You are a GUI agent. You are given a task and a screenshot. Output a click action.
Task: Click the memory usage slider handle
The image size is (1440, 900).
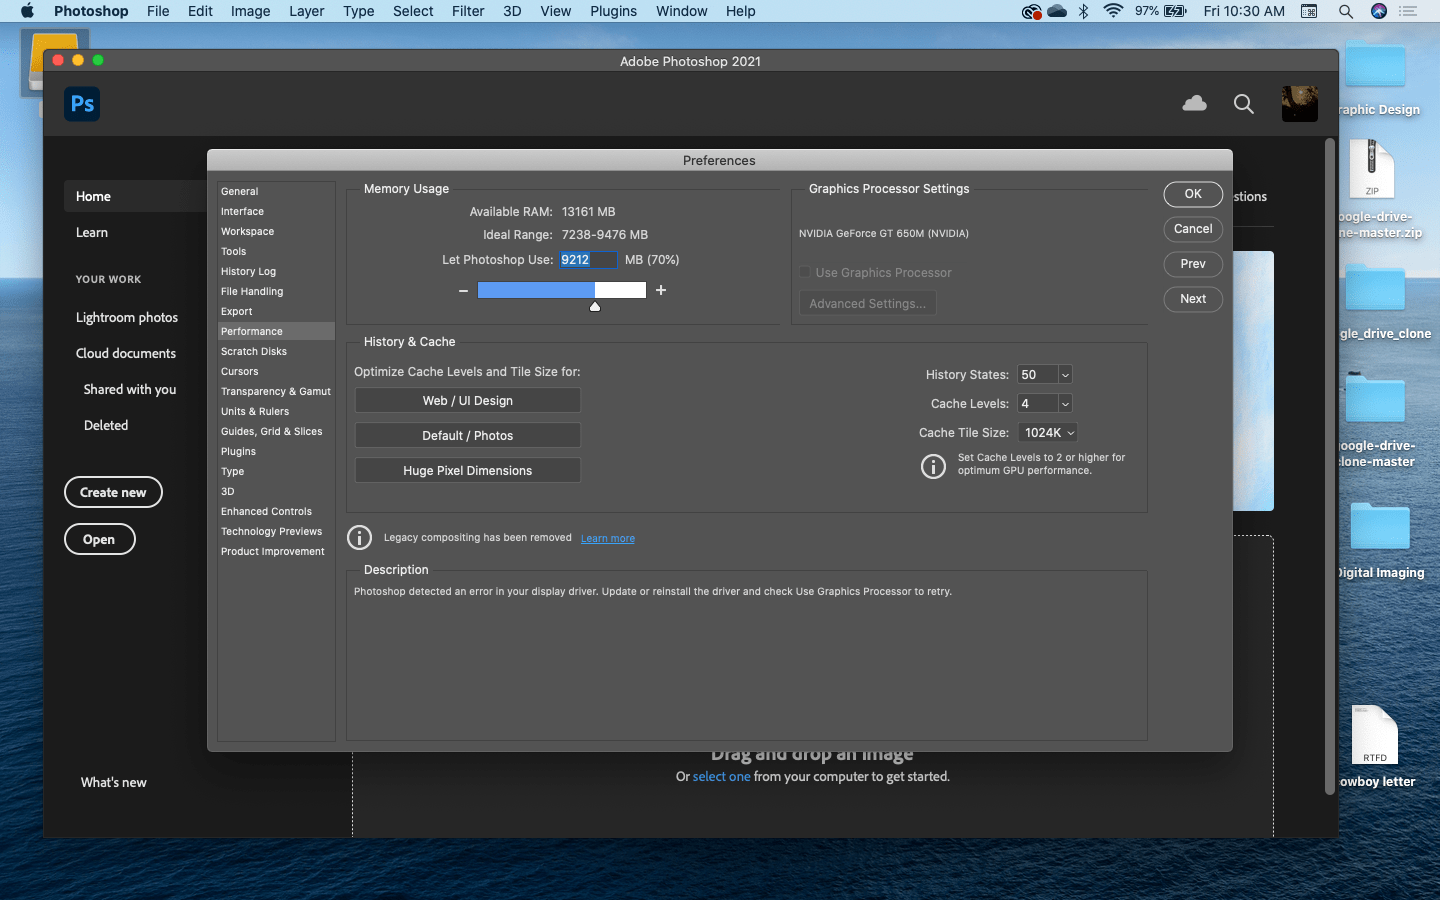click(595, 306)
